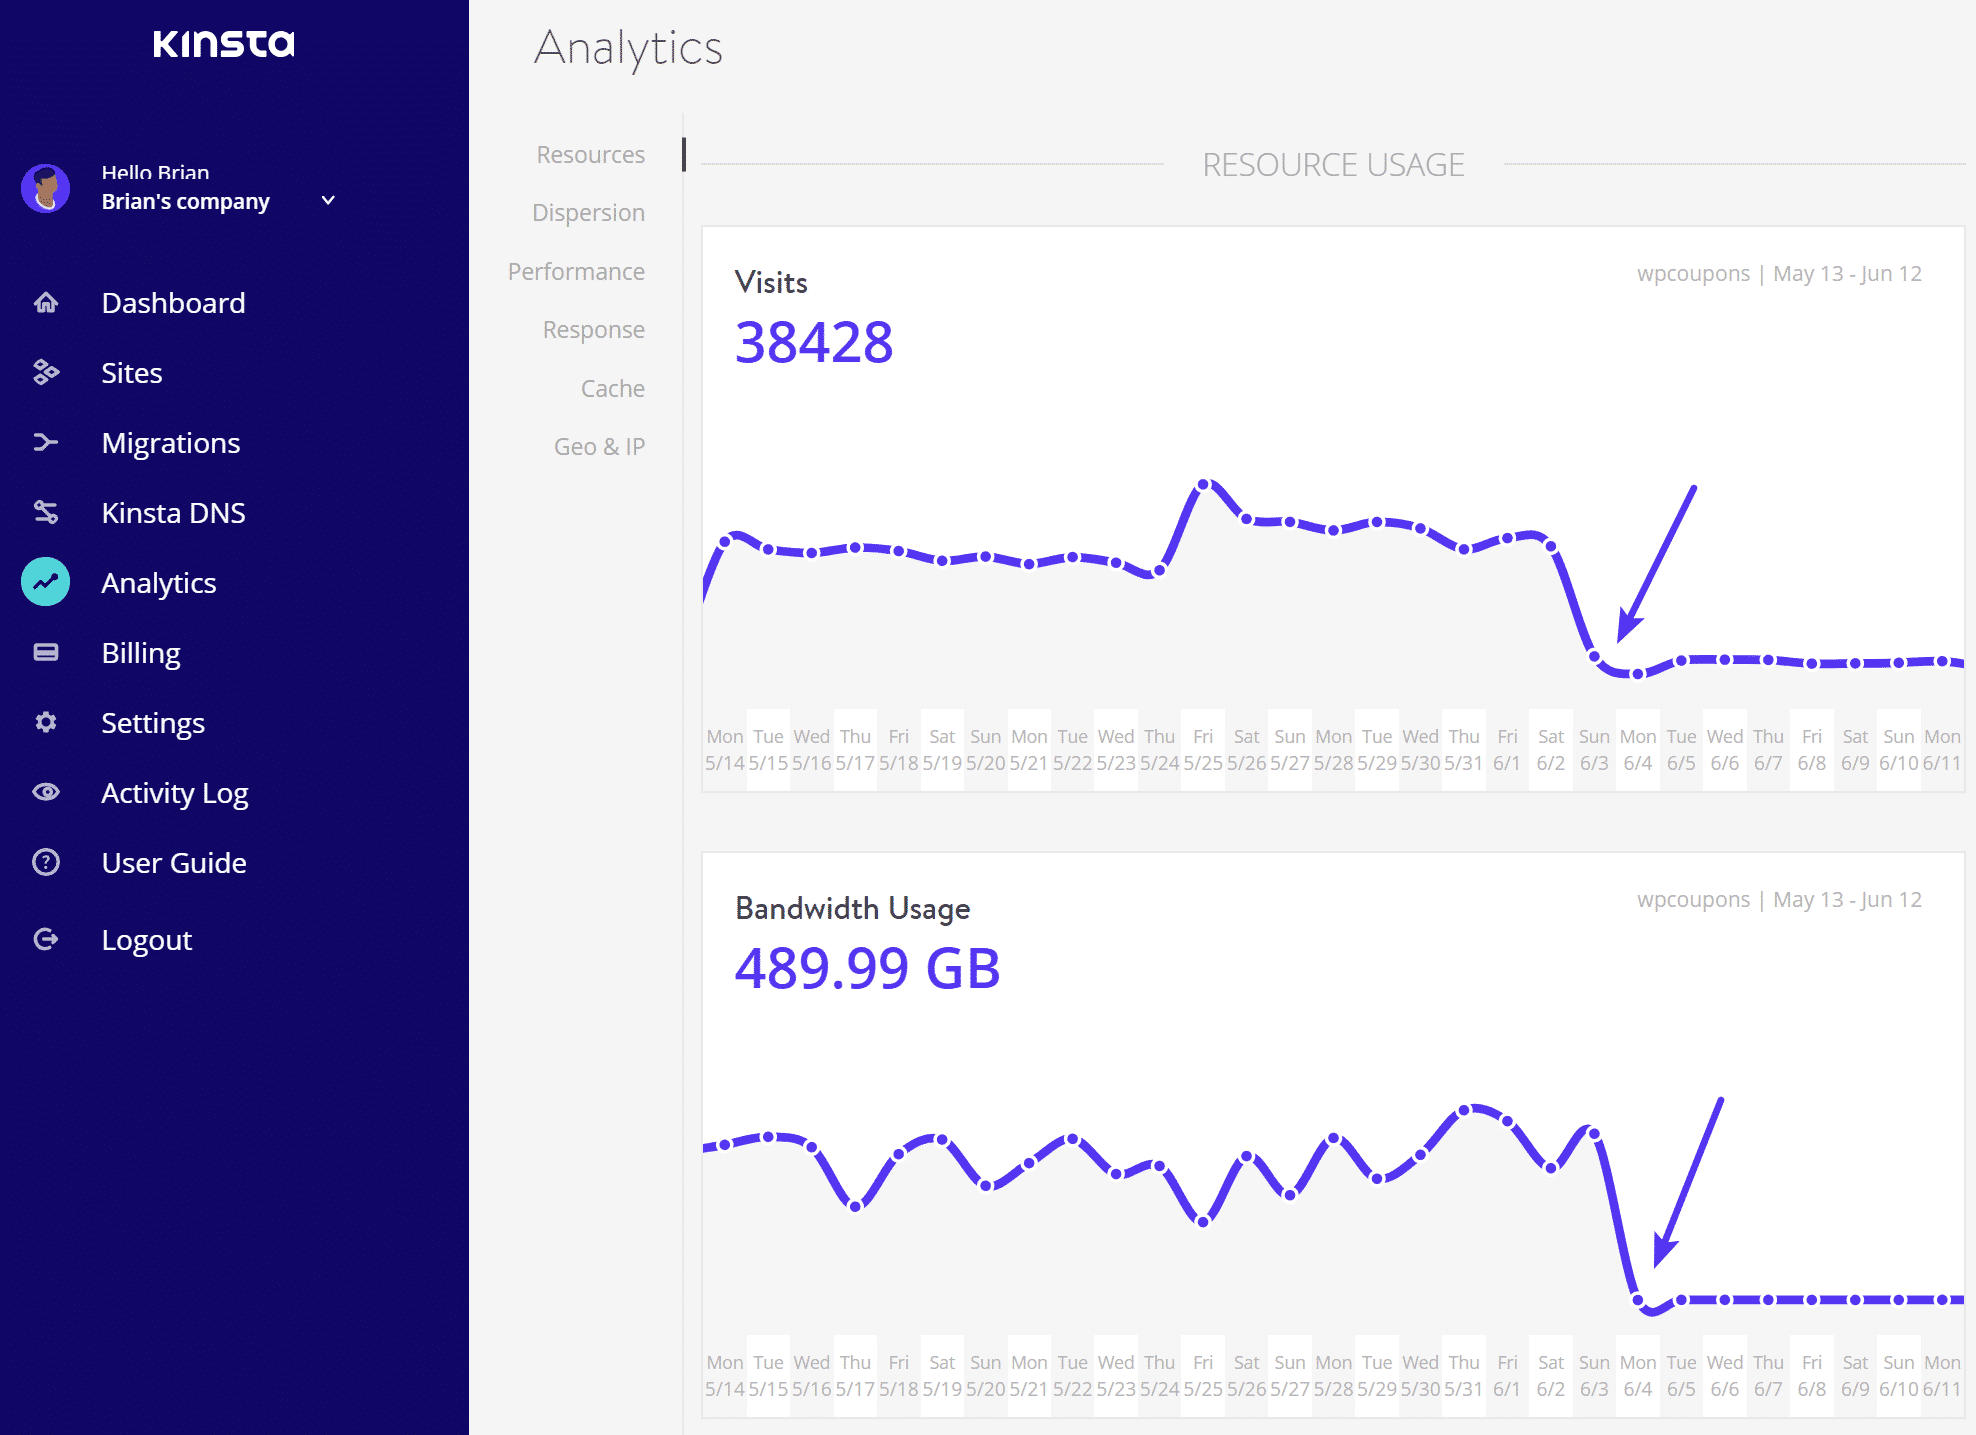1976x1435 pixels.
Task: Expand the company dropdown for Brian
Action: point(327,200)
